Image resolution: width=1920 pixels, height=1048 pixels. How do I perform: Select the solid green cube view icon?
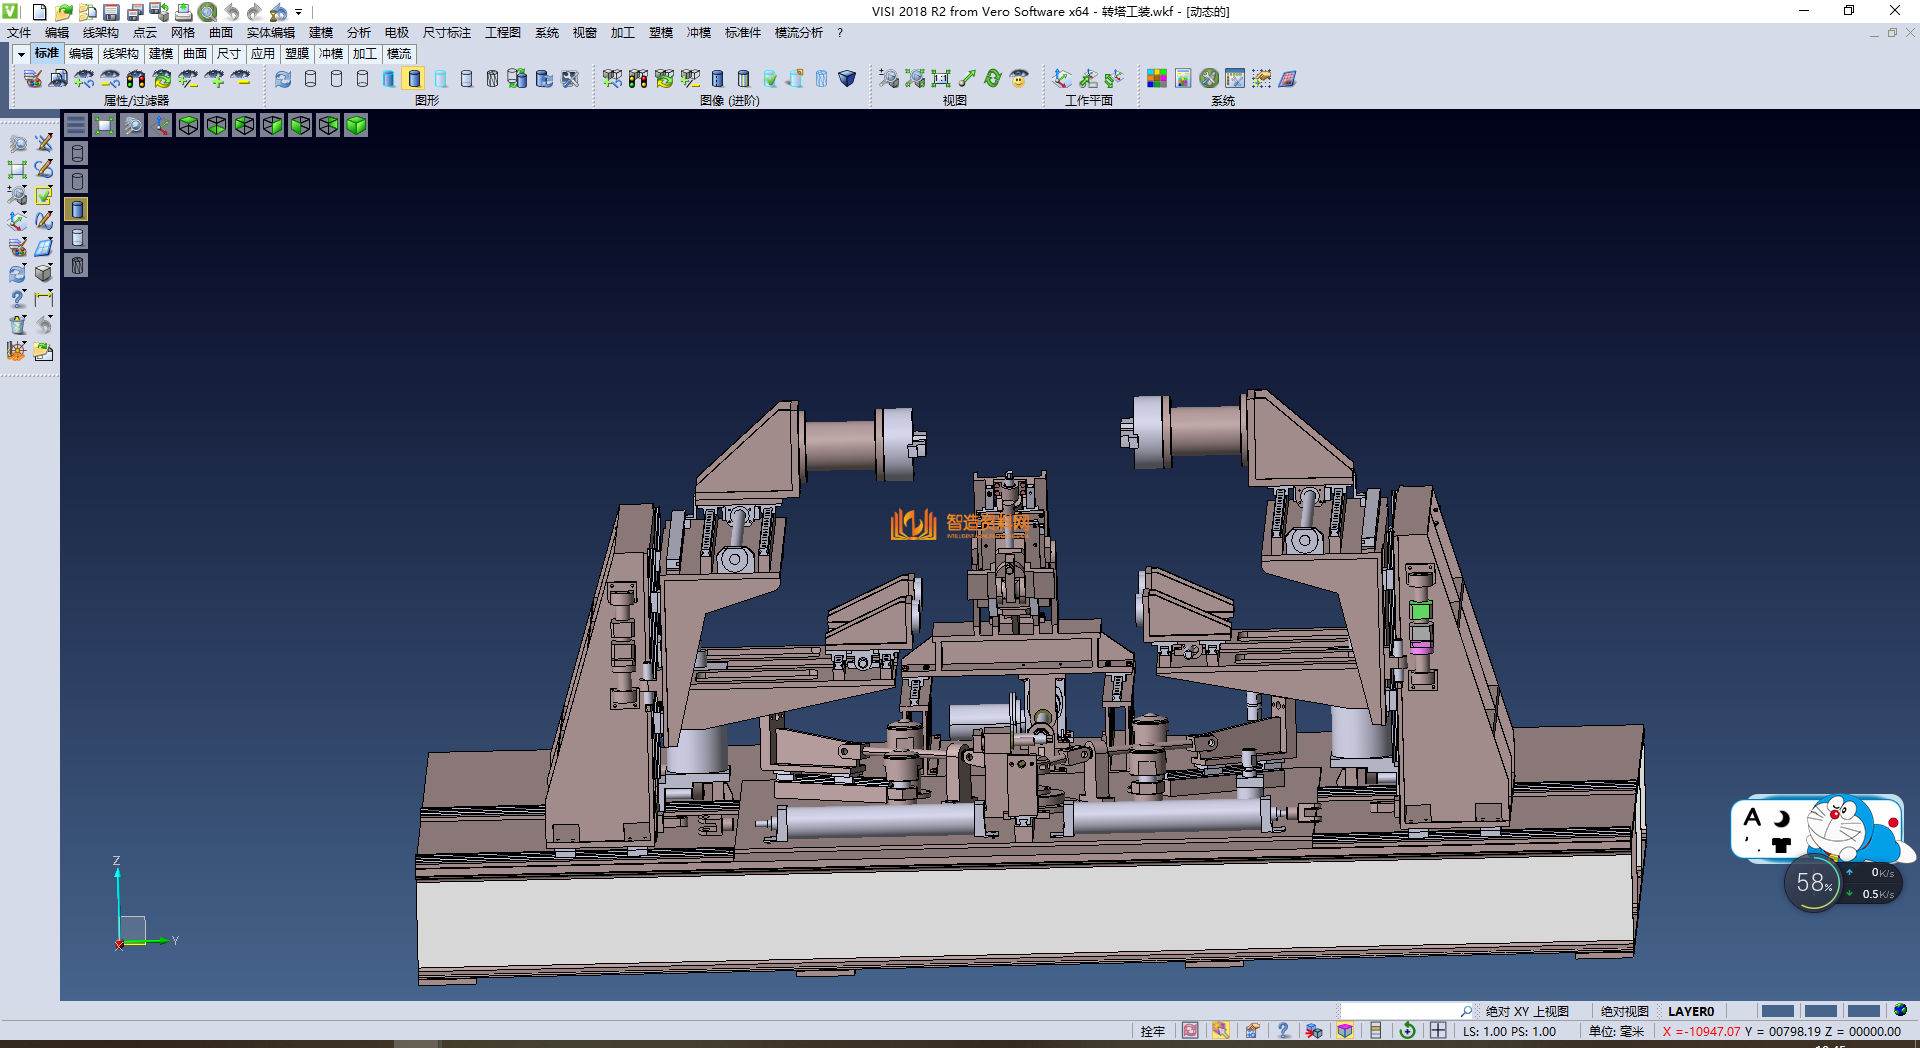(356, 125)
